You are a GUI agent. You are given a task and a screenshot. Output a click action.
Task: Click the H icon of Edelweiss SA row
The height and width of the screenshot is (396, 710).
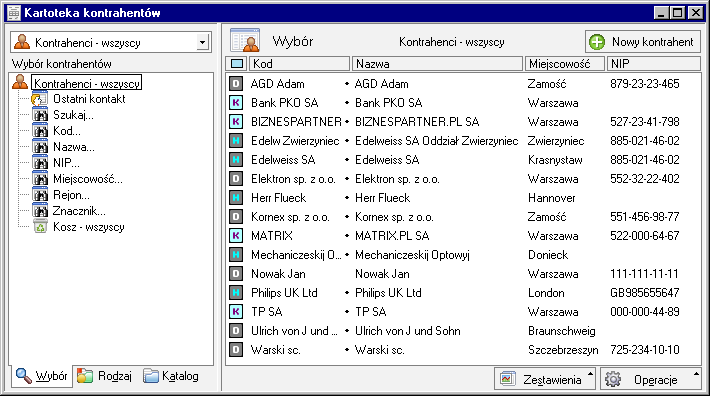[x=235, y=160]
